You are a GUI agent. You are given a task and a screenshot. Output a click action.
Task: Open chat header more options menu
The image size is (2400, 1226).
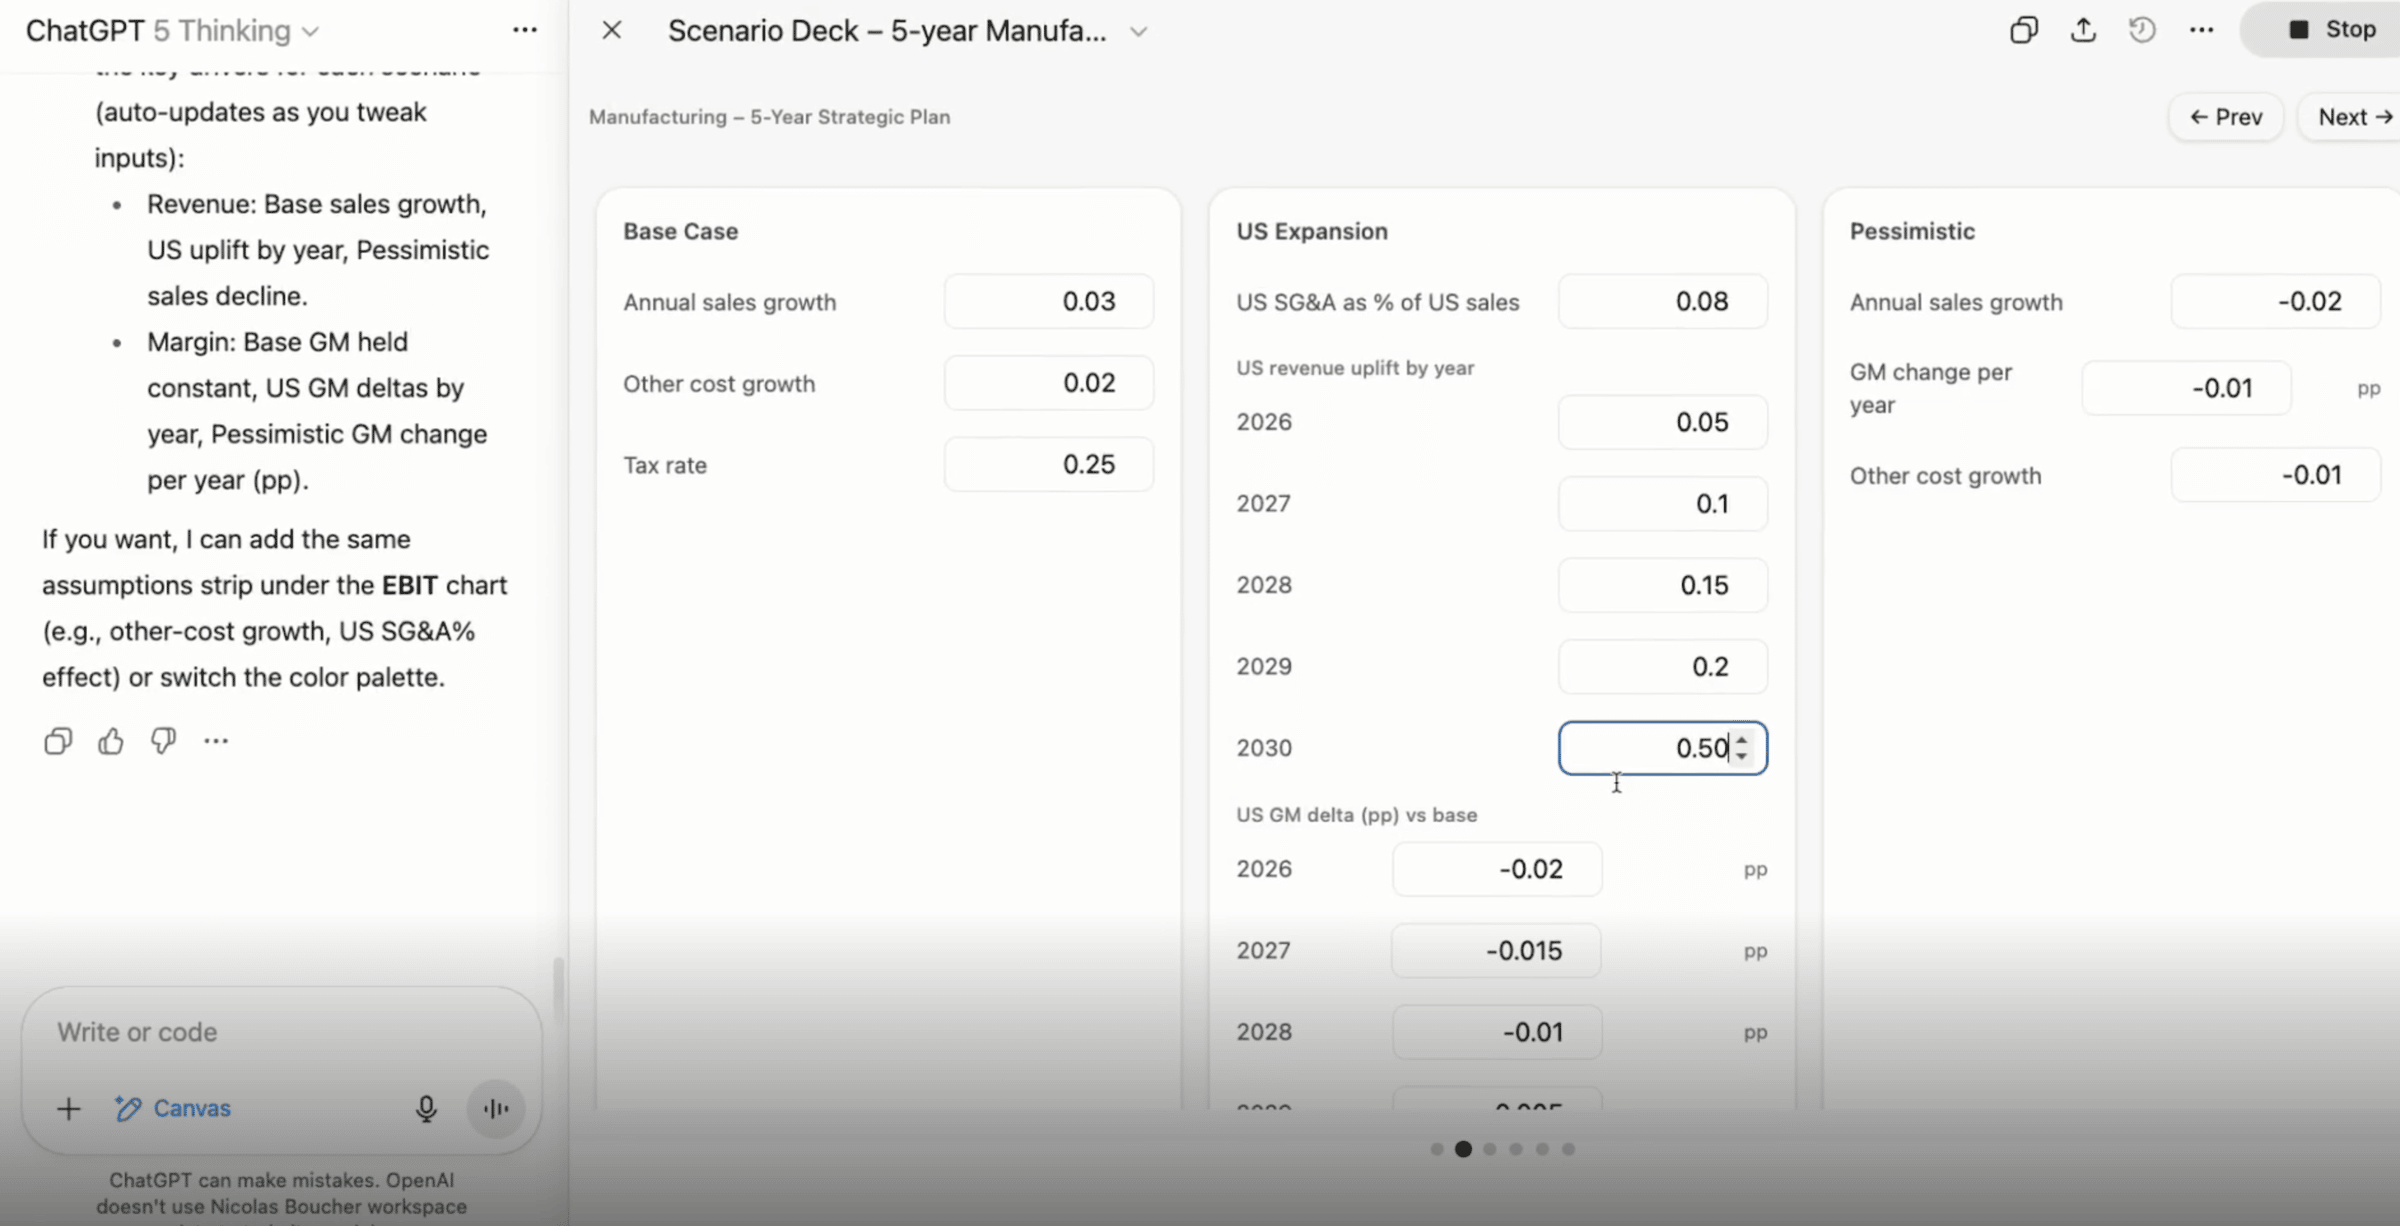point(525,30)
